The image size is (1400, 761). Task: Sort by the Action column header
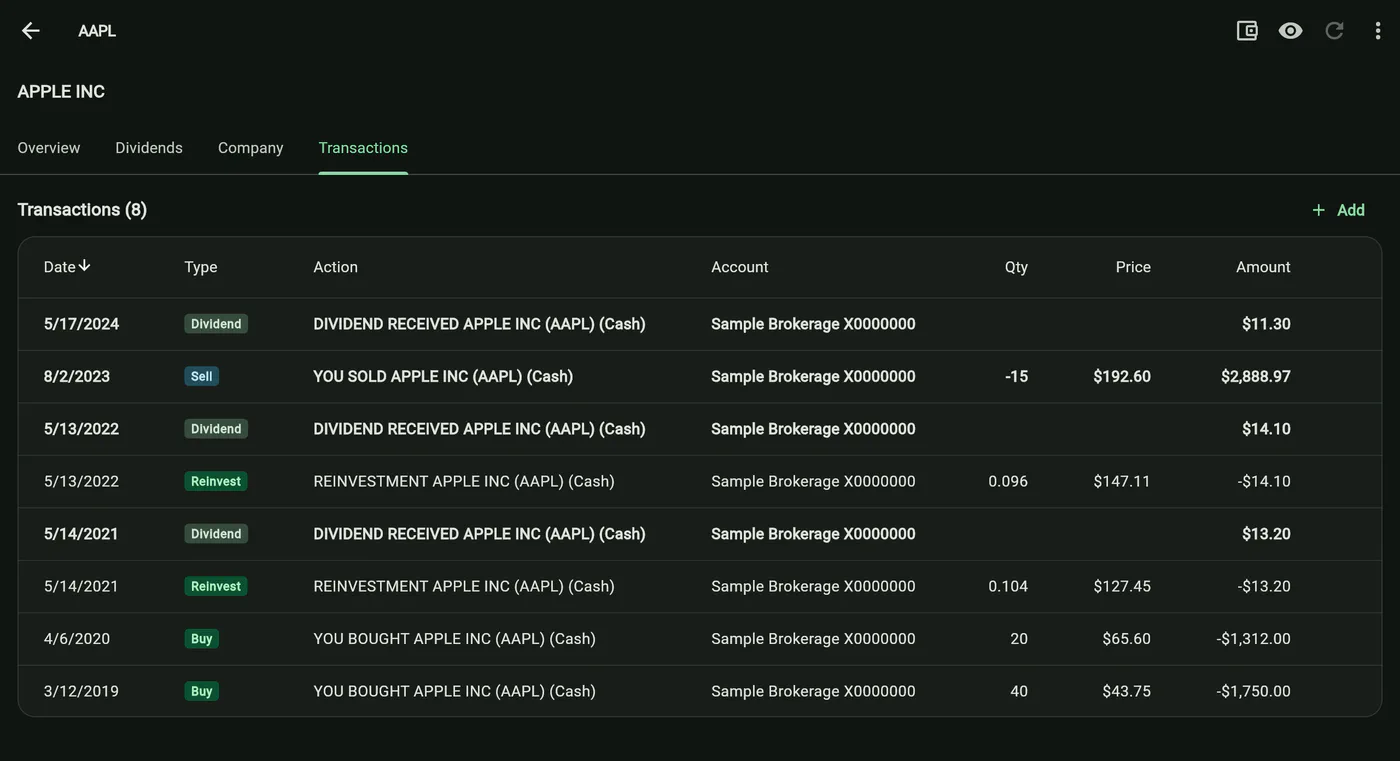click(336, 267)
